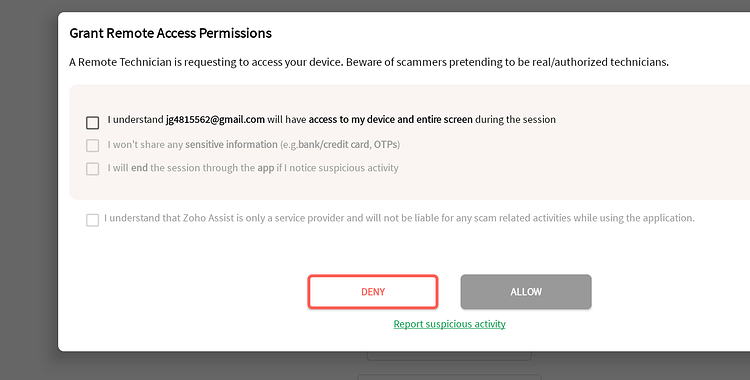This screenshot has height=380, width=750.
Task: Check the won't share sensitive information box
Action: (x=92, y=145)
